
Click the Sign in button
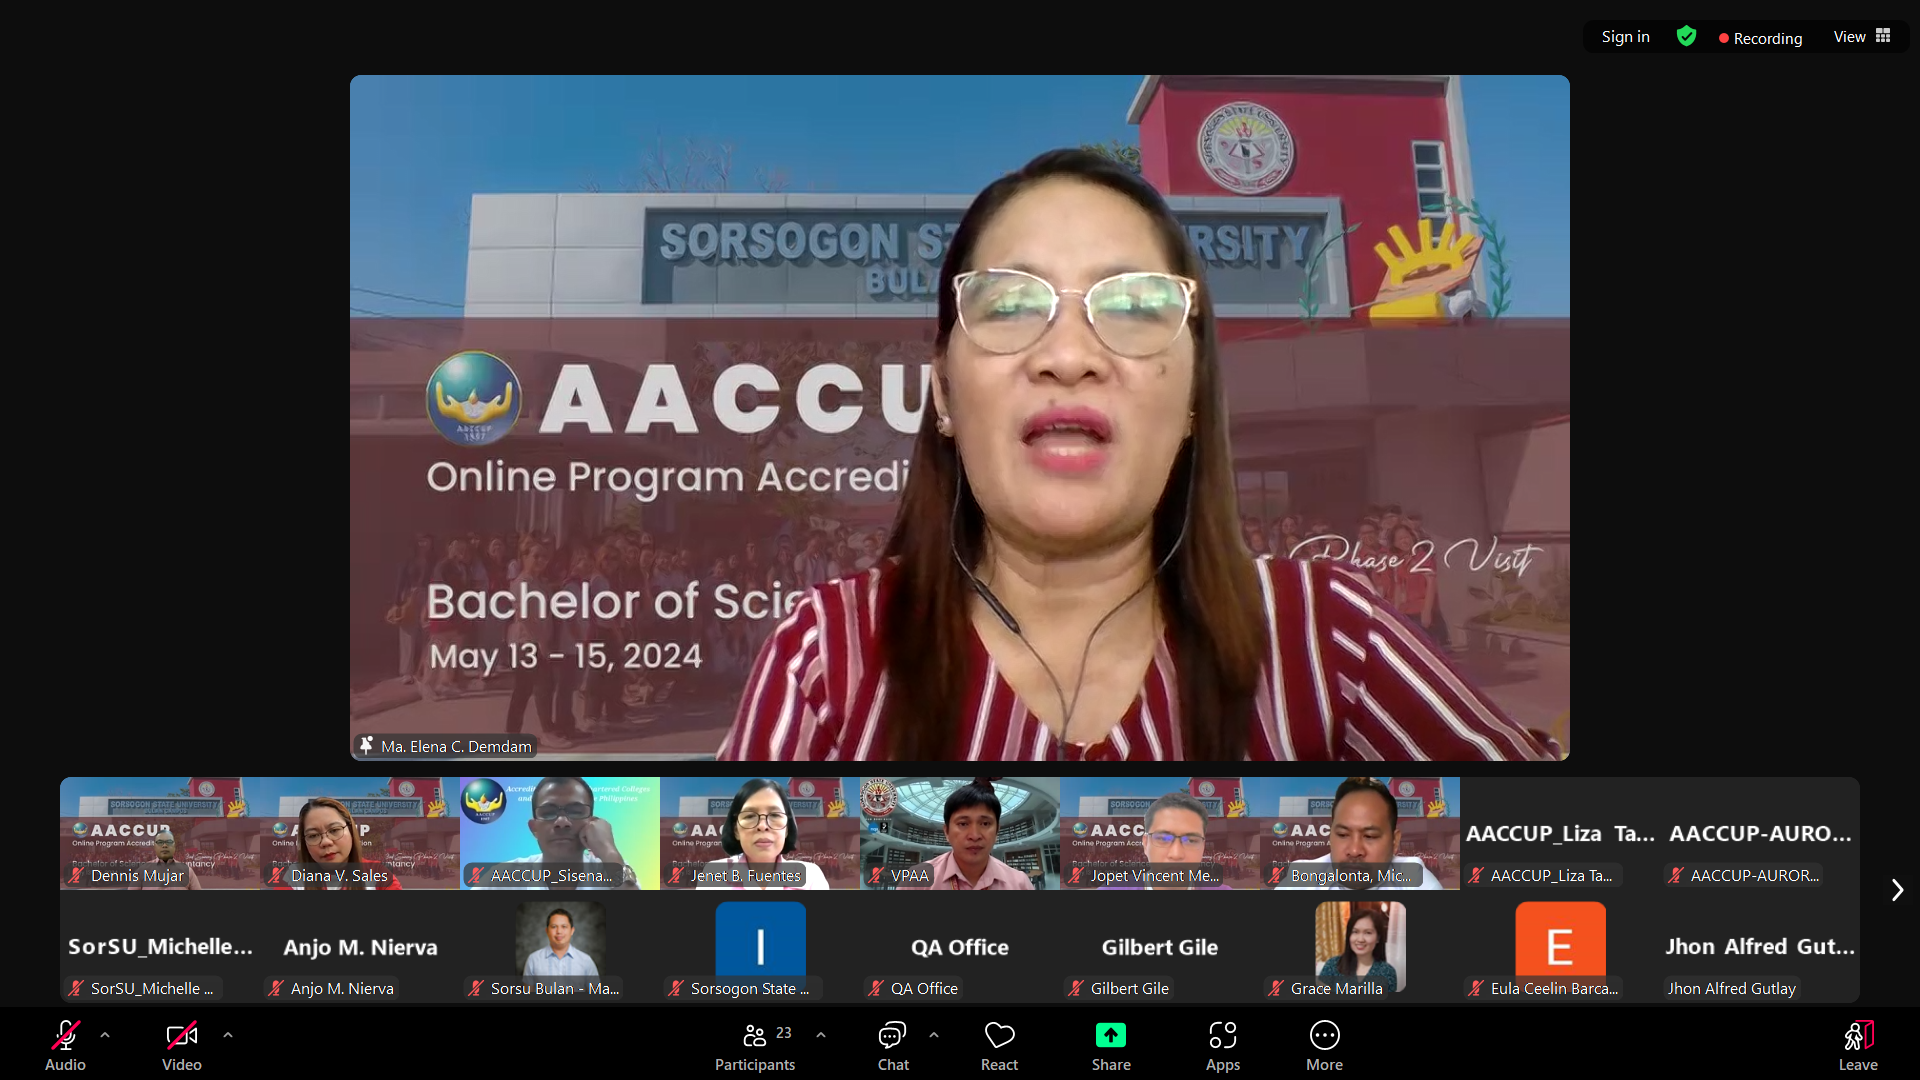[1625, 37]
